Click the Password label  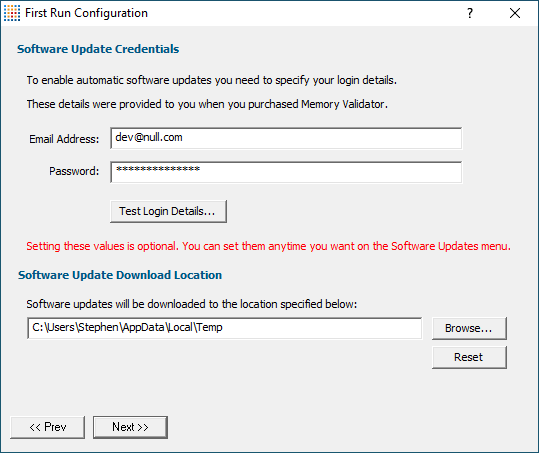74,171
